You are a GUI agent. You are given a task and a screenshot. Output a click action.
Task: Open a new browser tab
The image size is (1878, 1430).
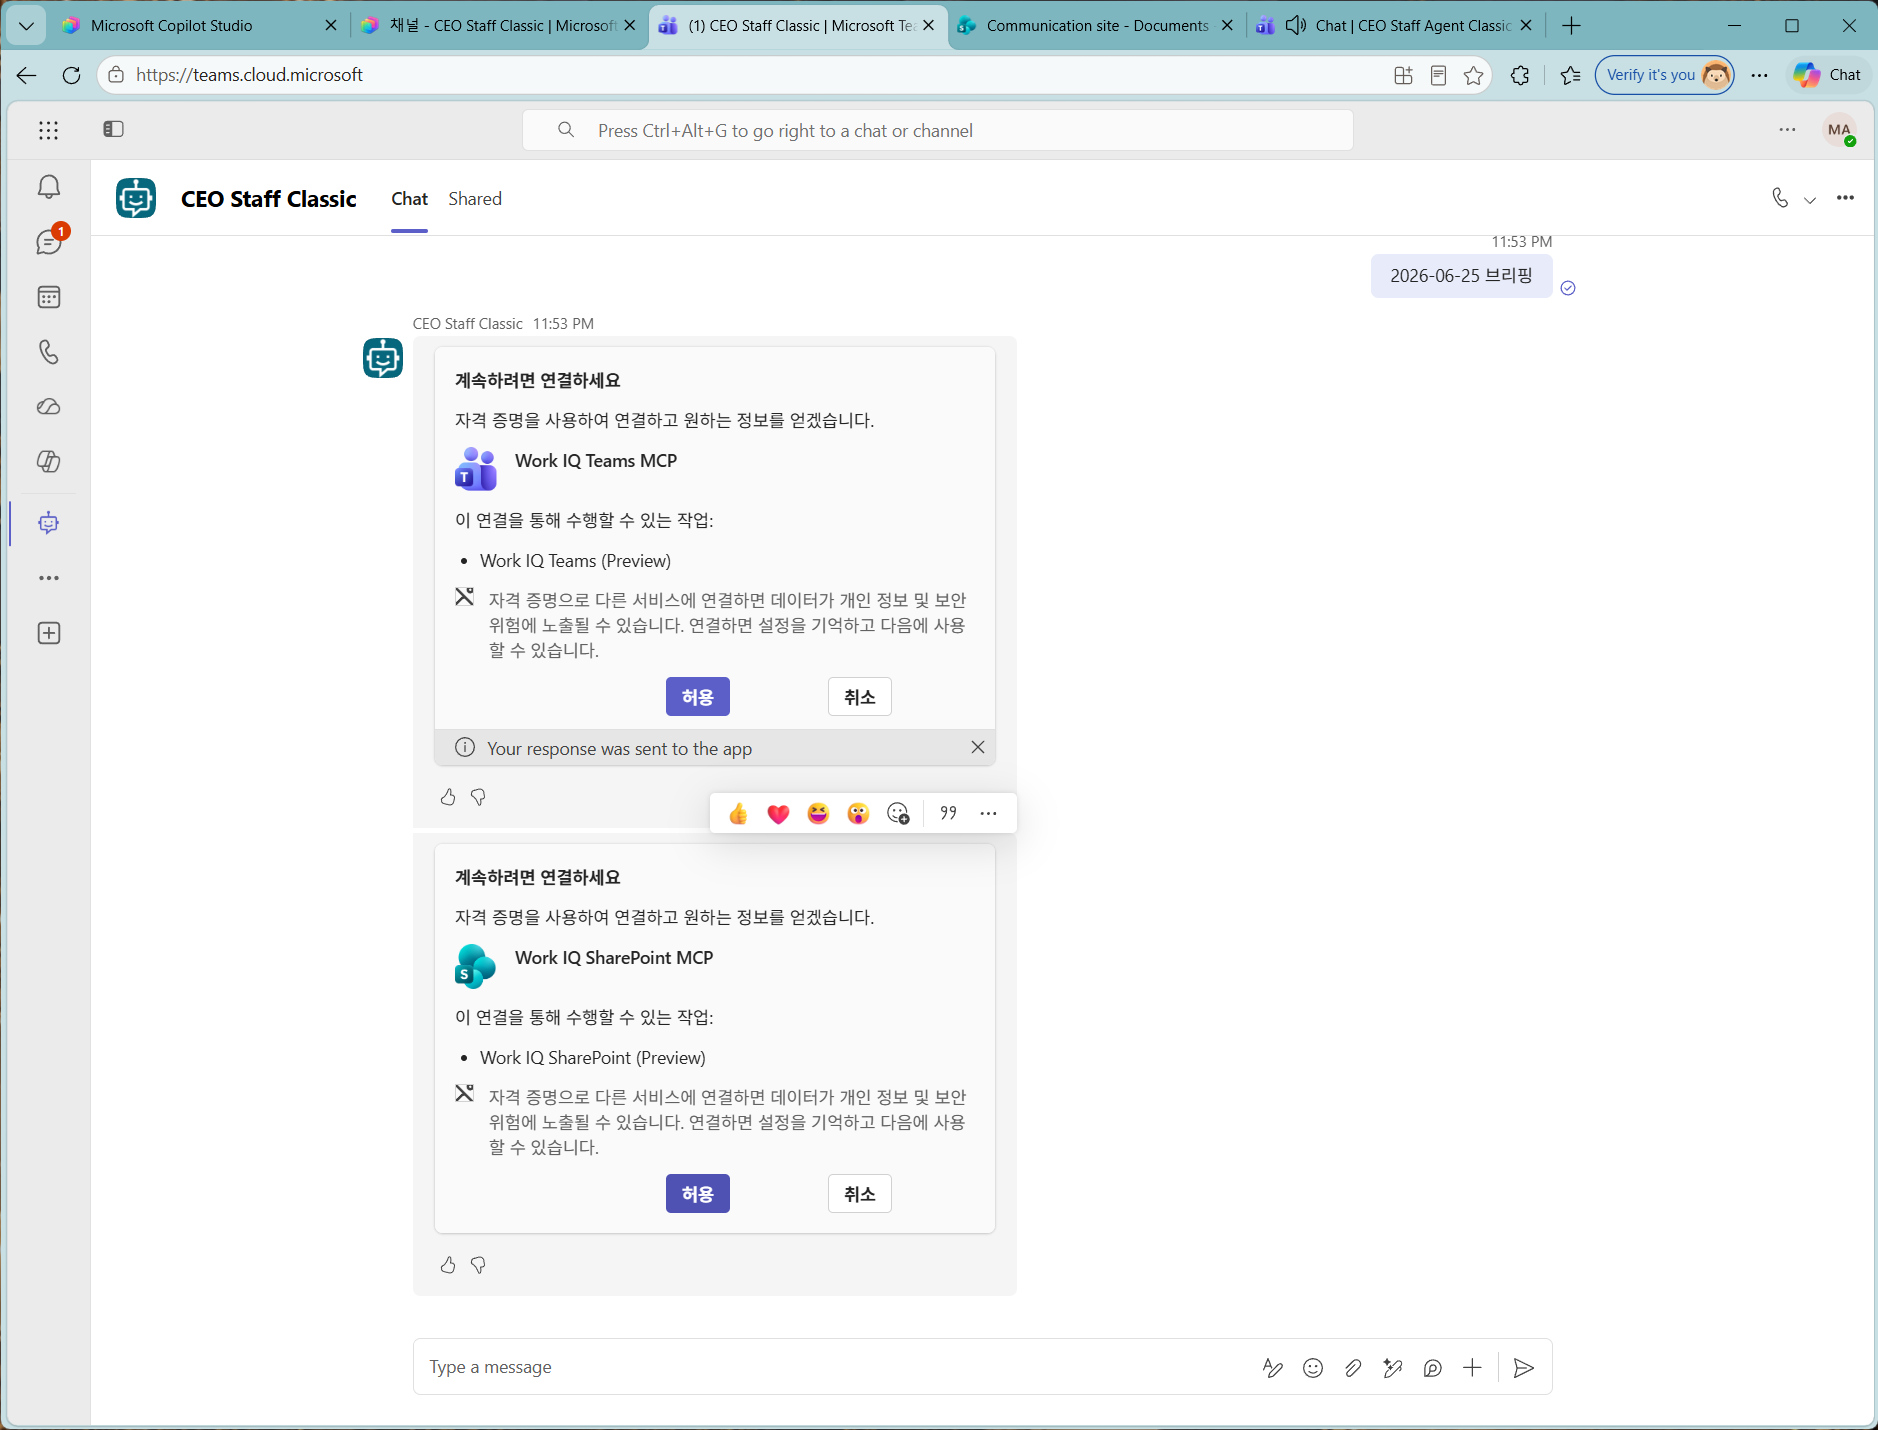point(1571,26)
